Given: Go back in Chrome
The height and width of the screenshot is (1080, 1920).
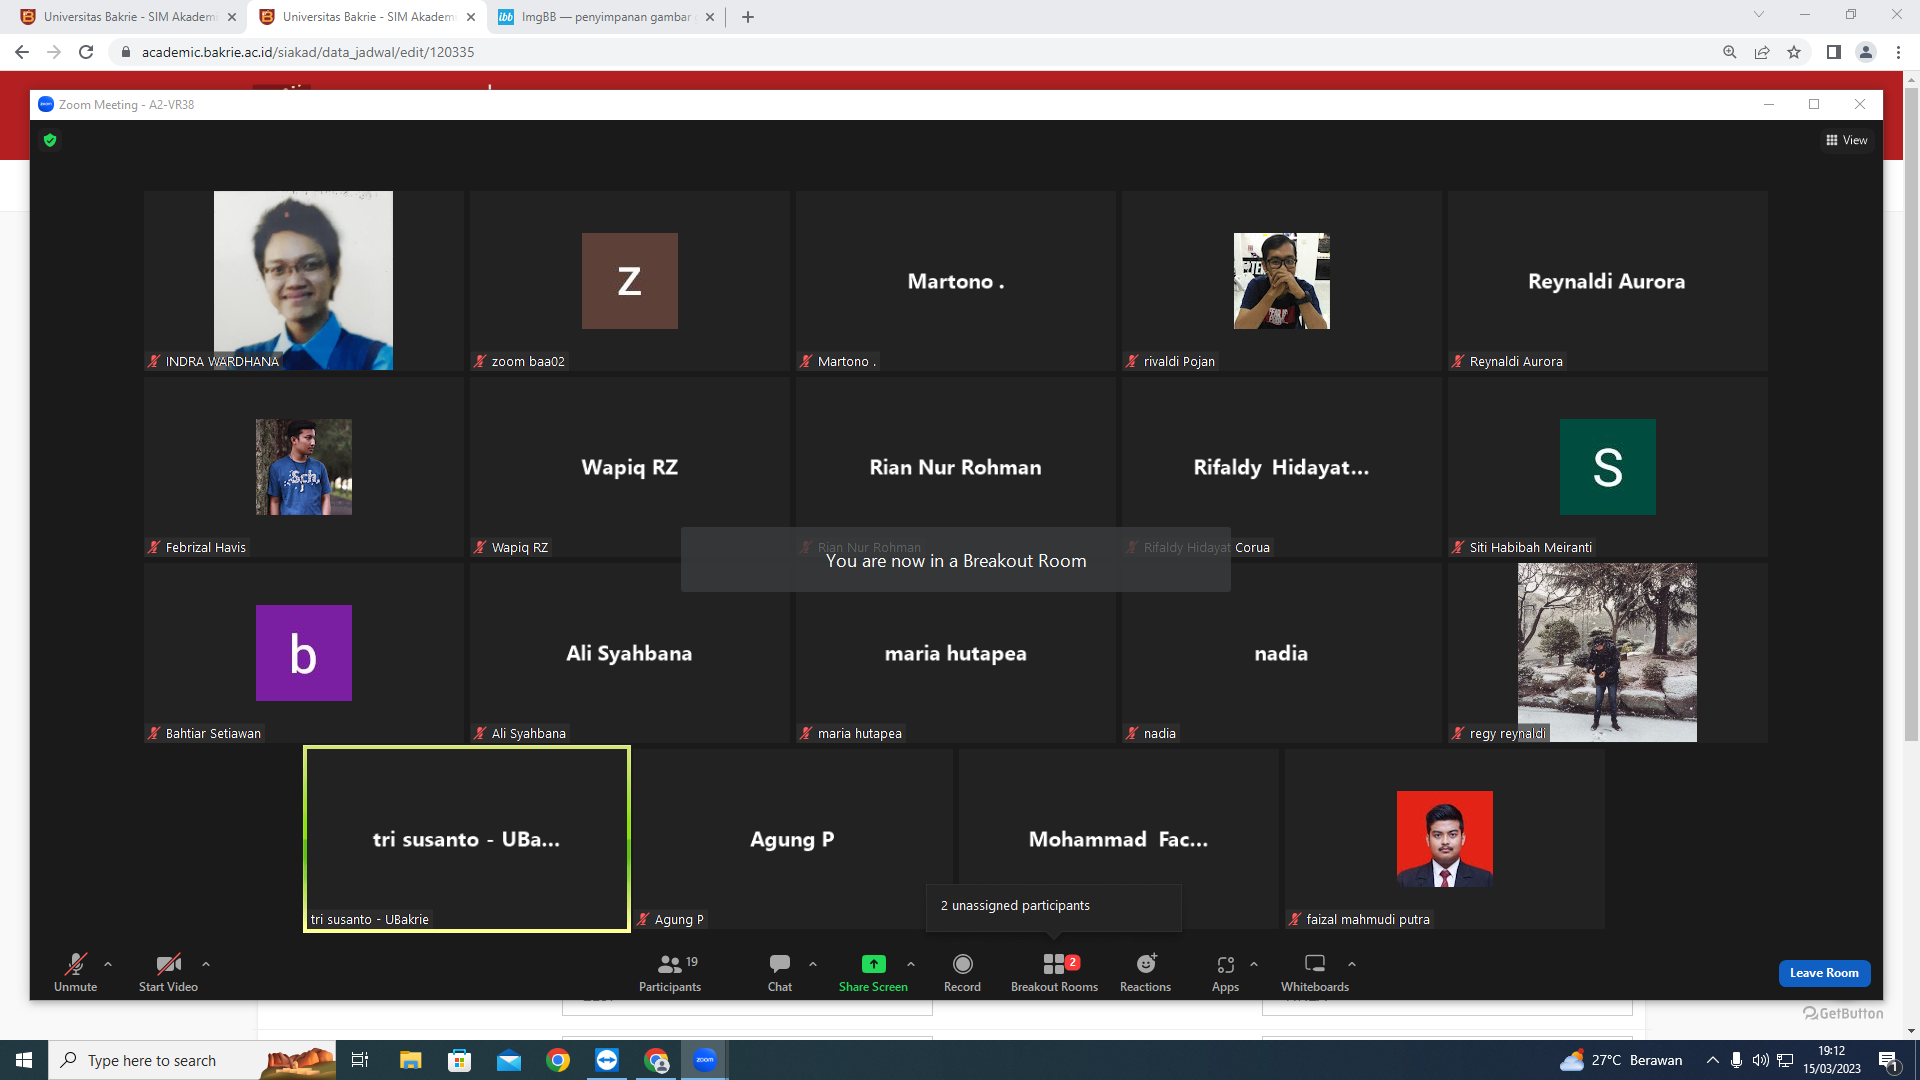Looking at the screenshot, I should (22, 52).
